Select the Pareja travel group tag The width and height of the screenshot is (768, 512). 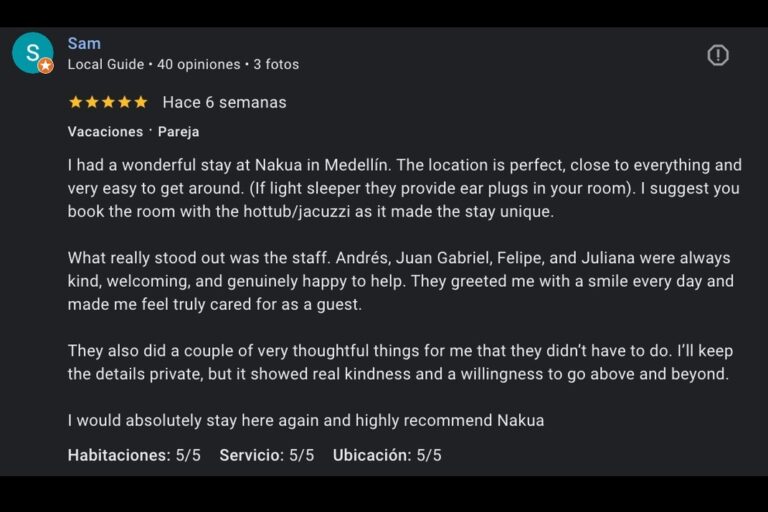coord(178,131)
